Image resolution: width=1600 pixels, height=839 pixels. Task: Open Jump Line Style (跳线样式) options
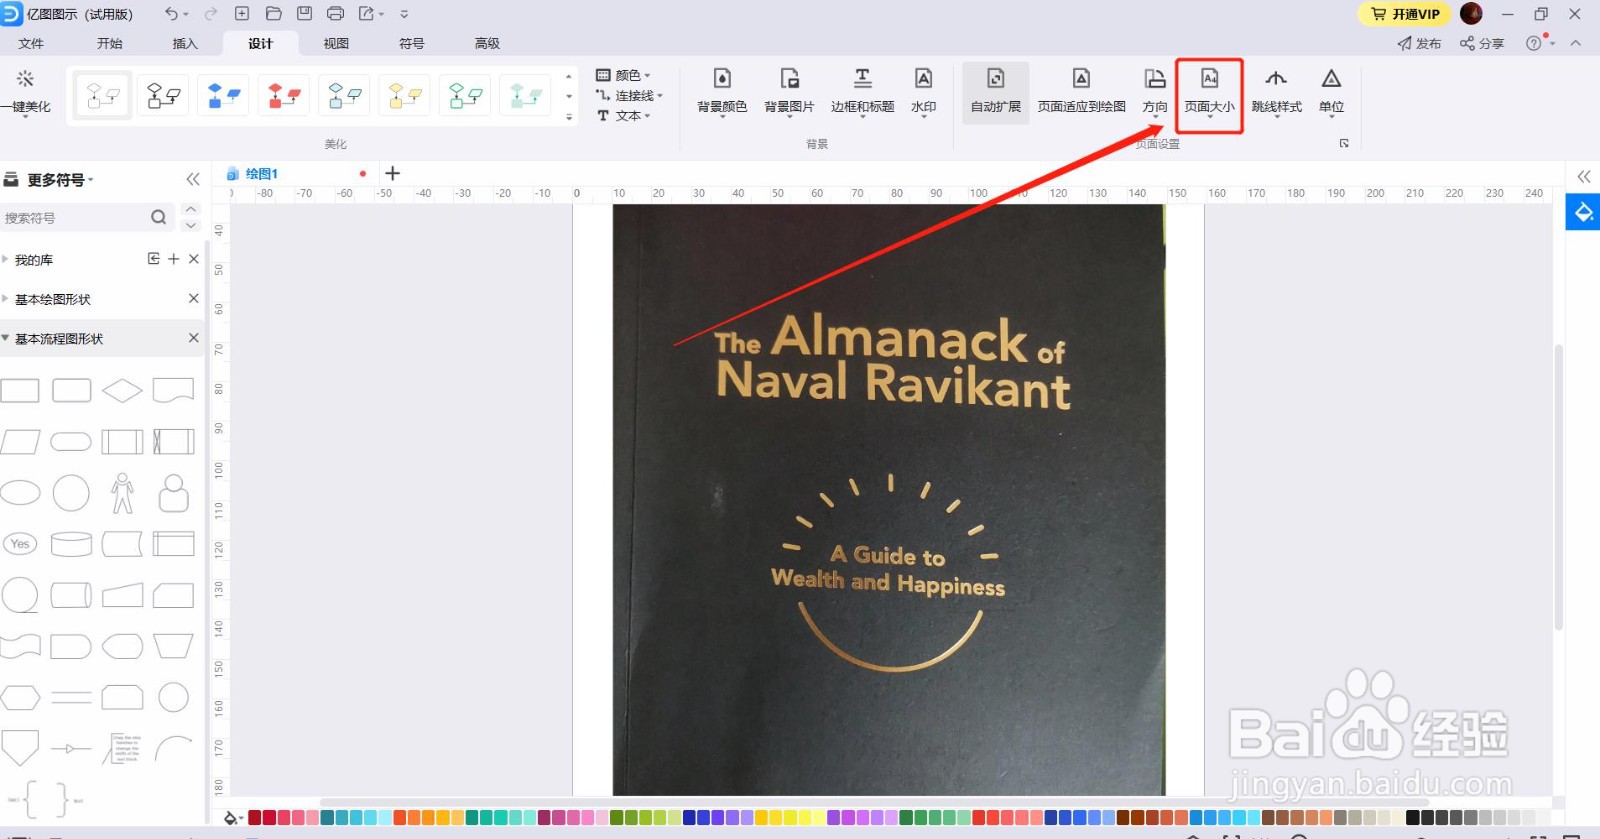pyautogui.click(x=1276, y=92)
